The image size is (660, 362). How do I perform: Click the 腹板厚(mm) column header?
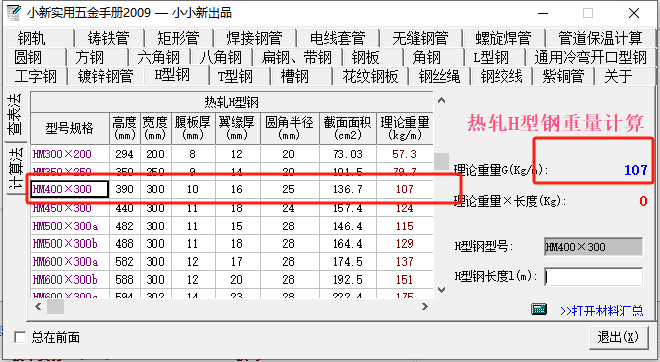click(193, 128)
